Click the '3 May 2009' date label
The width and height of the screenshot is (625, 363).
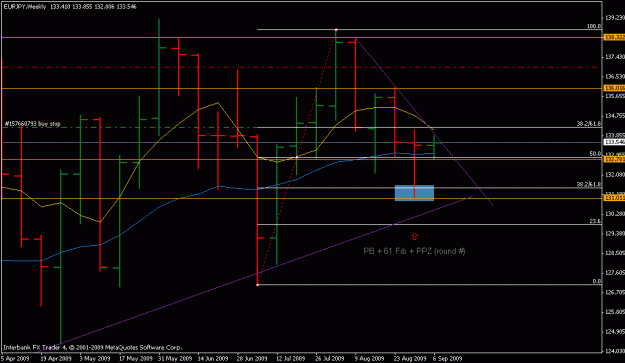[95, 358]
